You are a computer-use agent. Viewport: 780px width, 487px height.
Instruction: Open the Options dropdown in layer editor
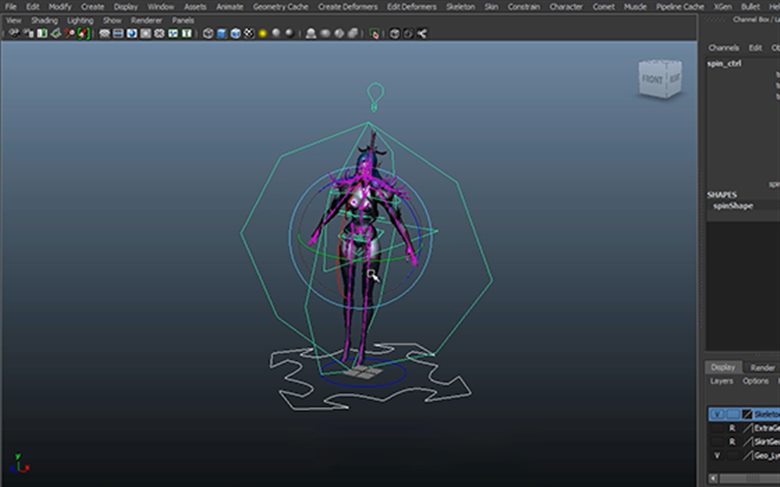tap(756, 381)
